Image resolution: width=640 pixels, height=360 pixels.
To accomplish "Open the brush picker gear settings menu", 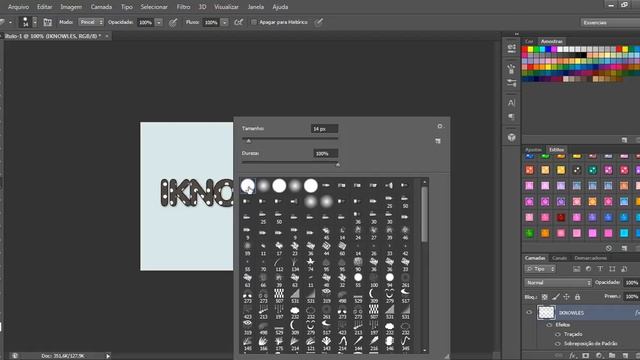I will pyautogui.click(x=440, y=126).
